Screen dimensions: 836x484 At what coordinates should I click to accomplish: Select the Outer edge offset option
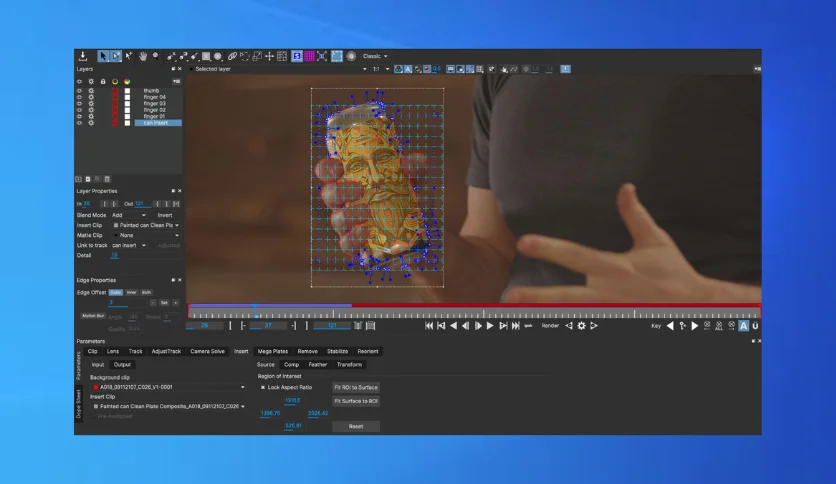click(116, 293)
